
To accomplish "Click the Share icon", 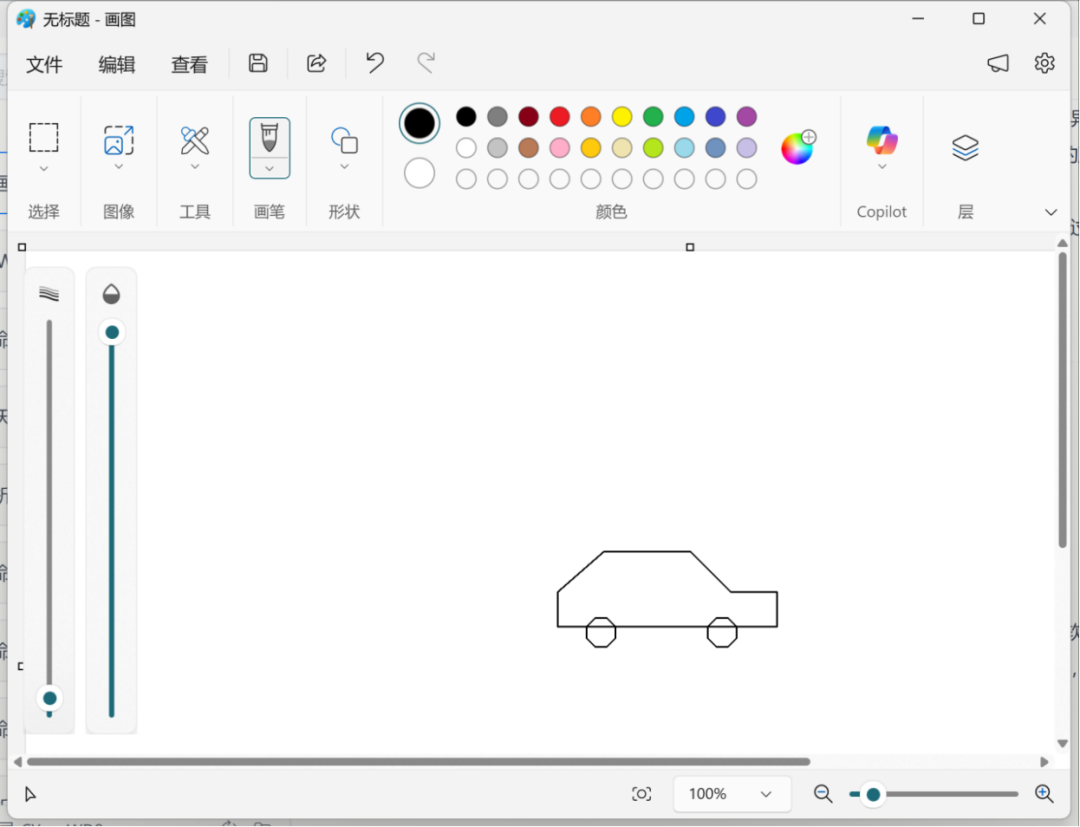I will 316,63.
